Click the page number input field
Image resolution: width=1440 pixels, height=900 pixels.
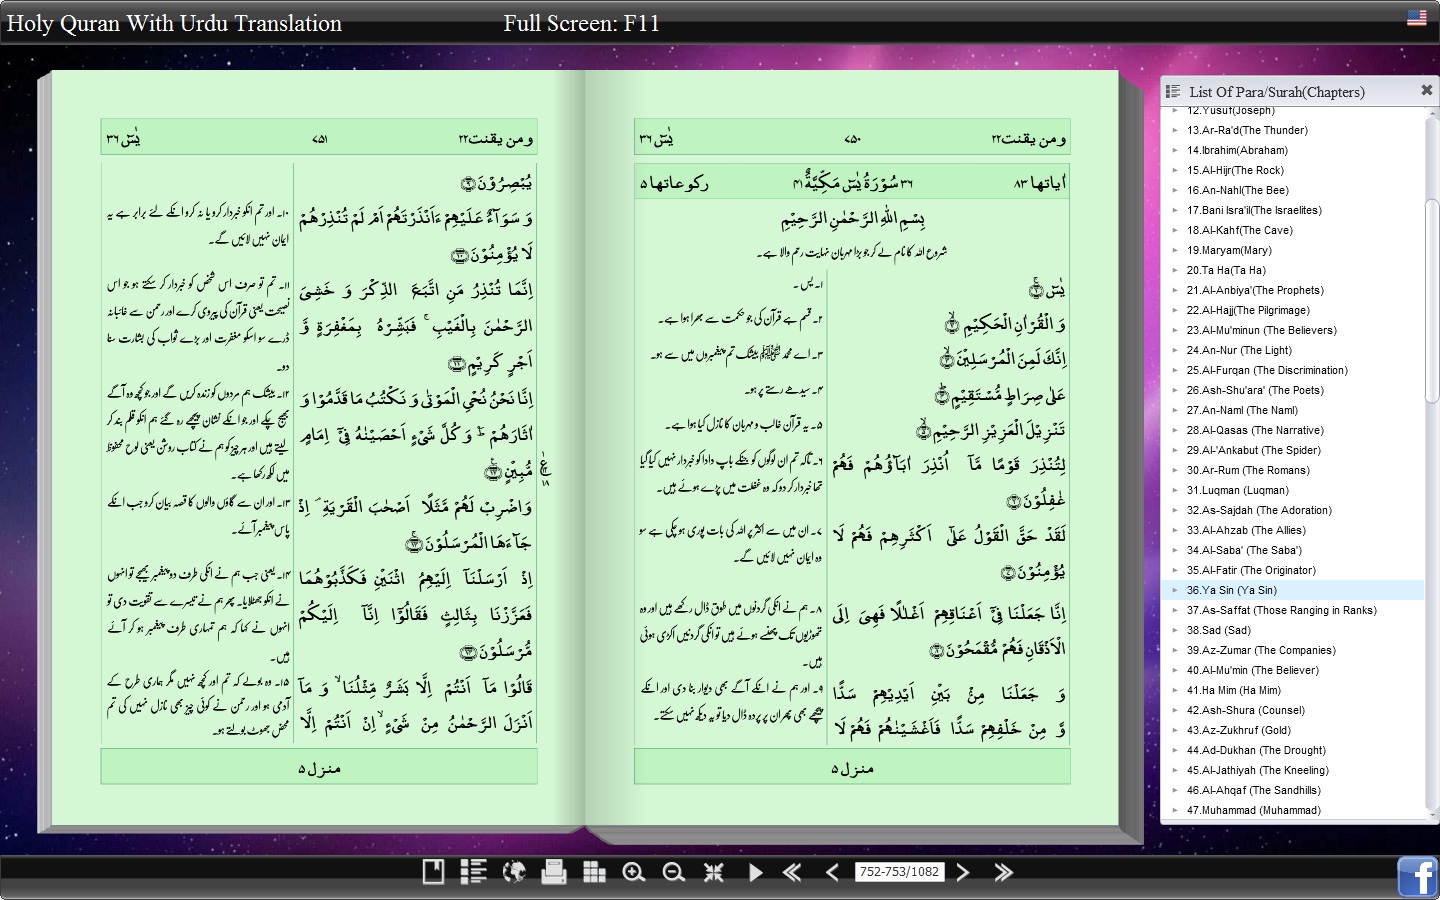(899, 871)
